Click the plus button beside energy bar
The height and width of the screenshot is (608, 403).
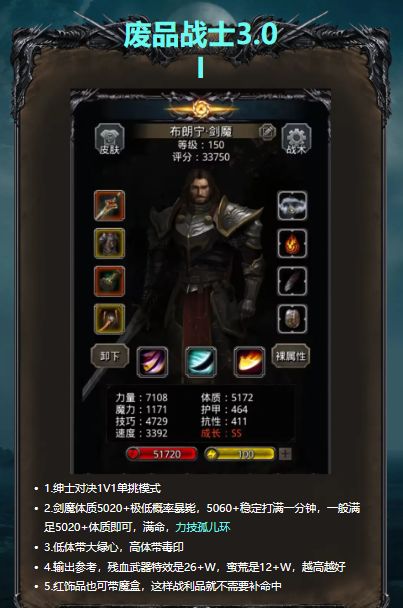click(285, 454)
